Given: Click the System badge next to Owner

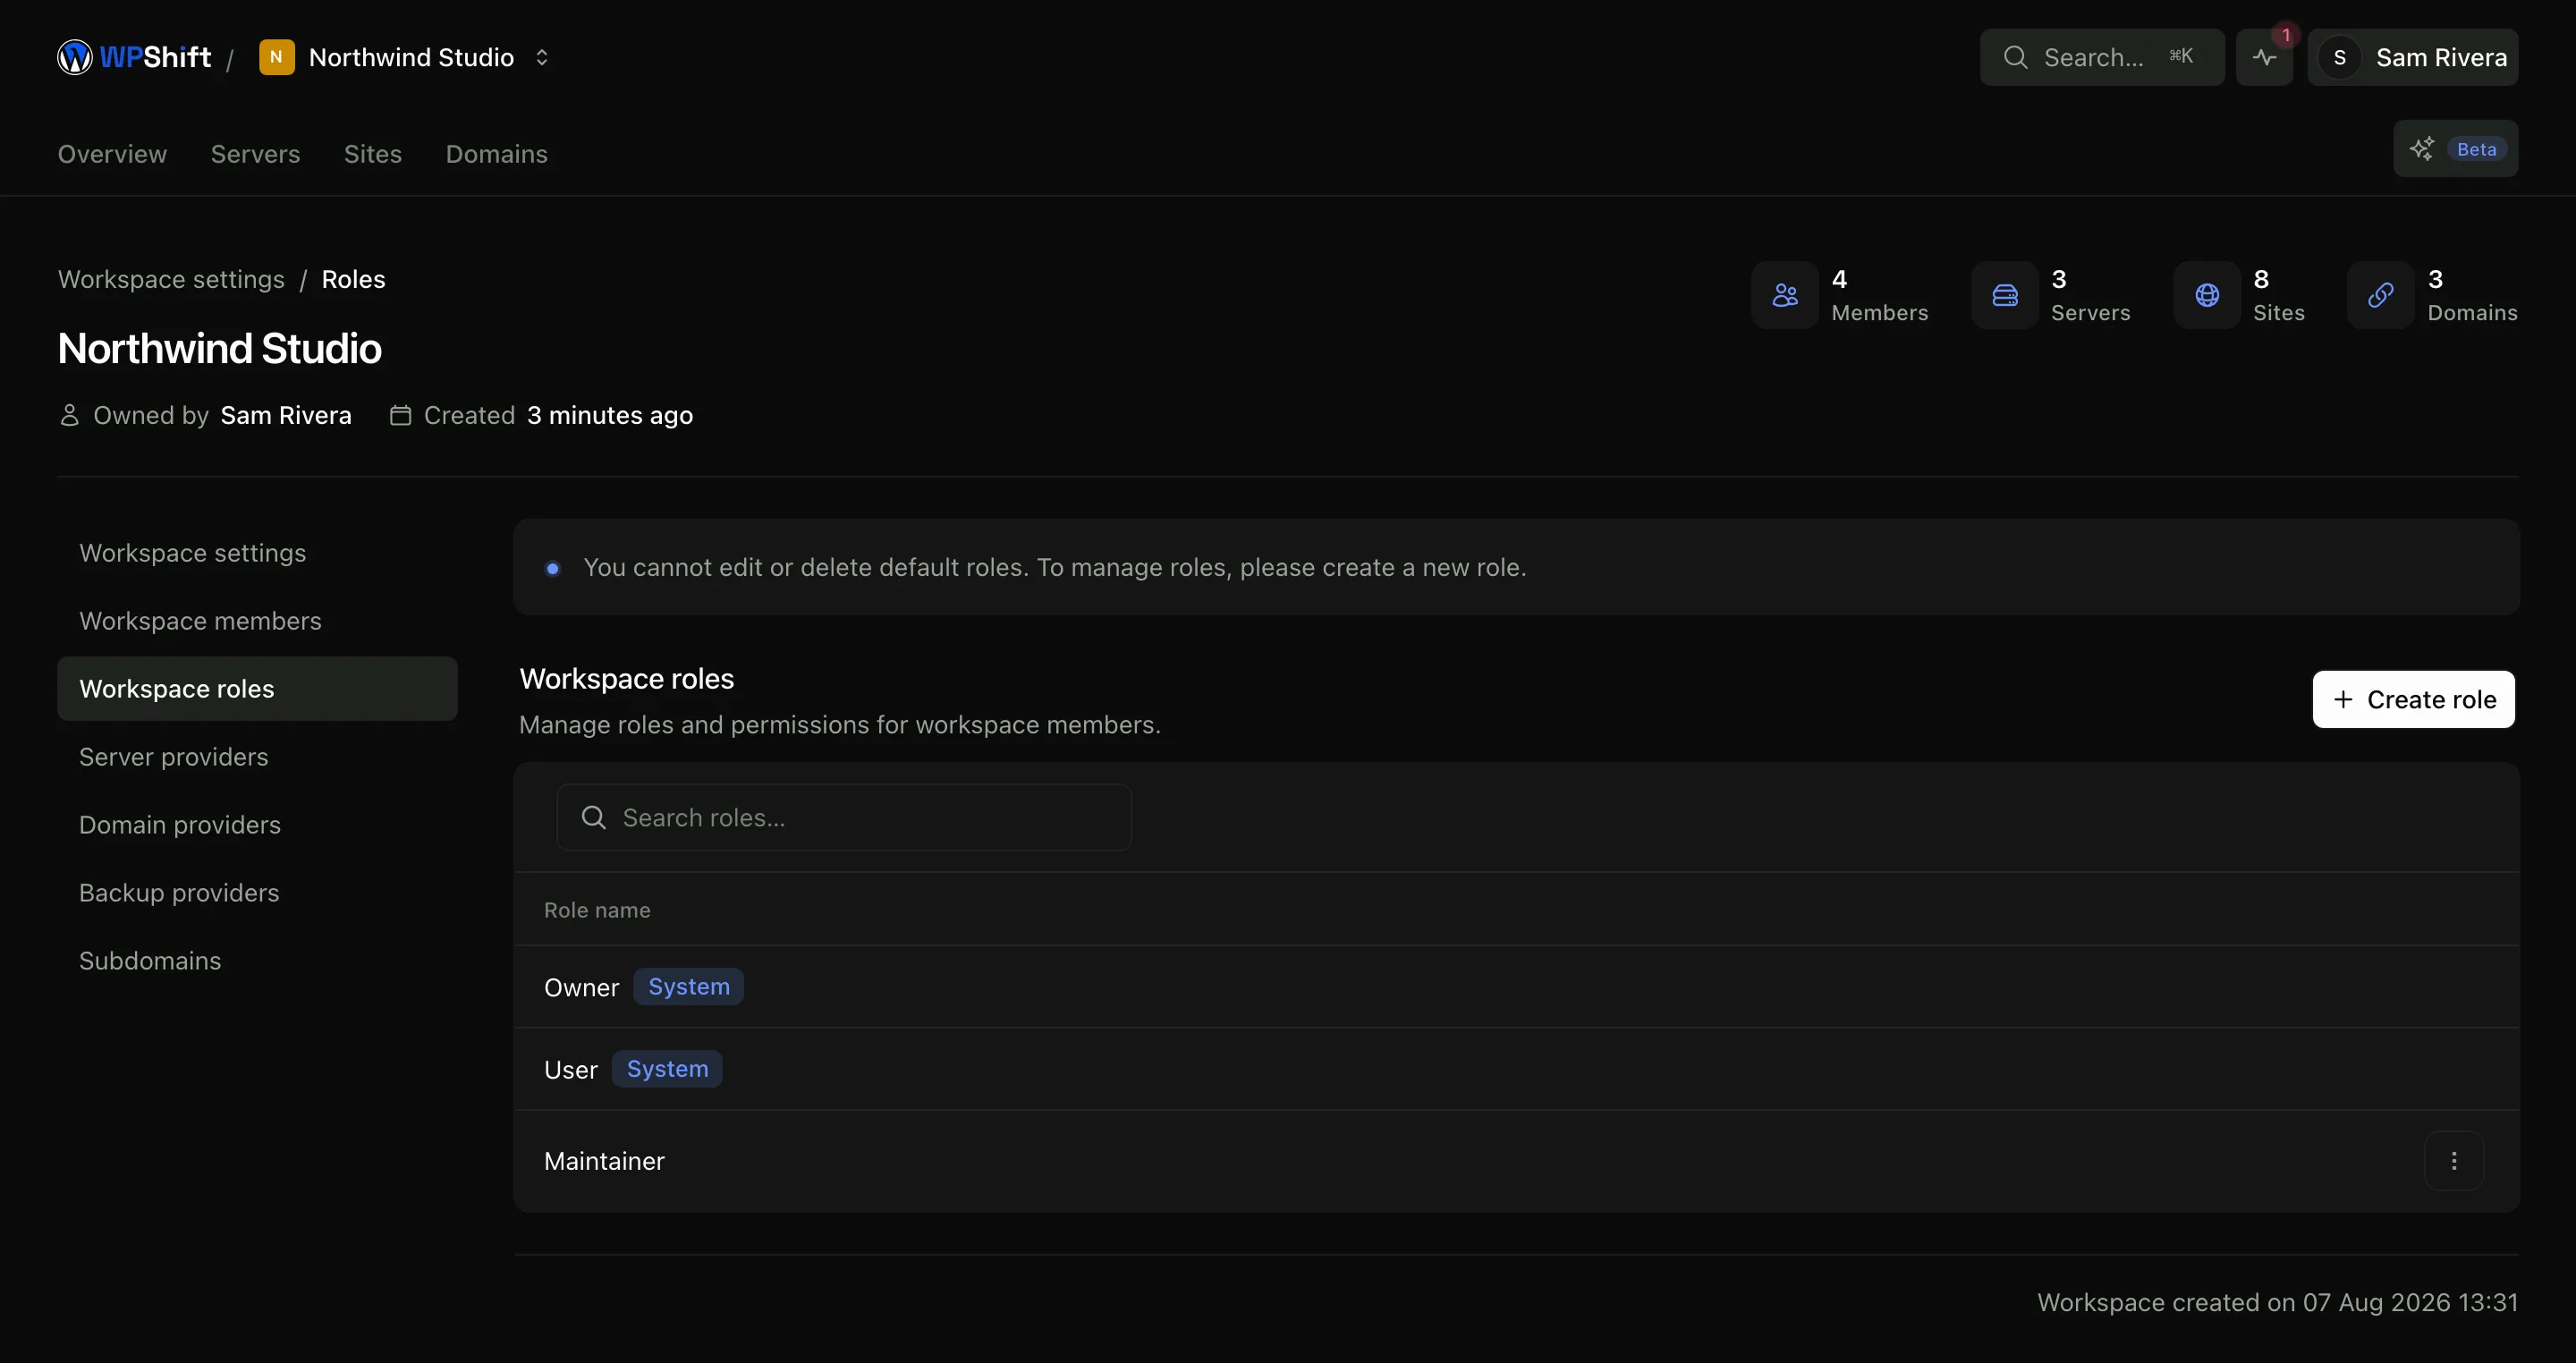Looking at the screenshot, I should pyautogui.click(x=689, y=986).
